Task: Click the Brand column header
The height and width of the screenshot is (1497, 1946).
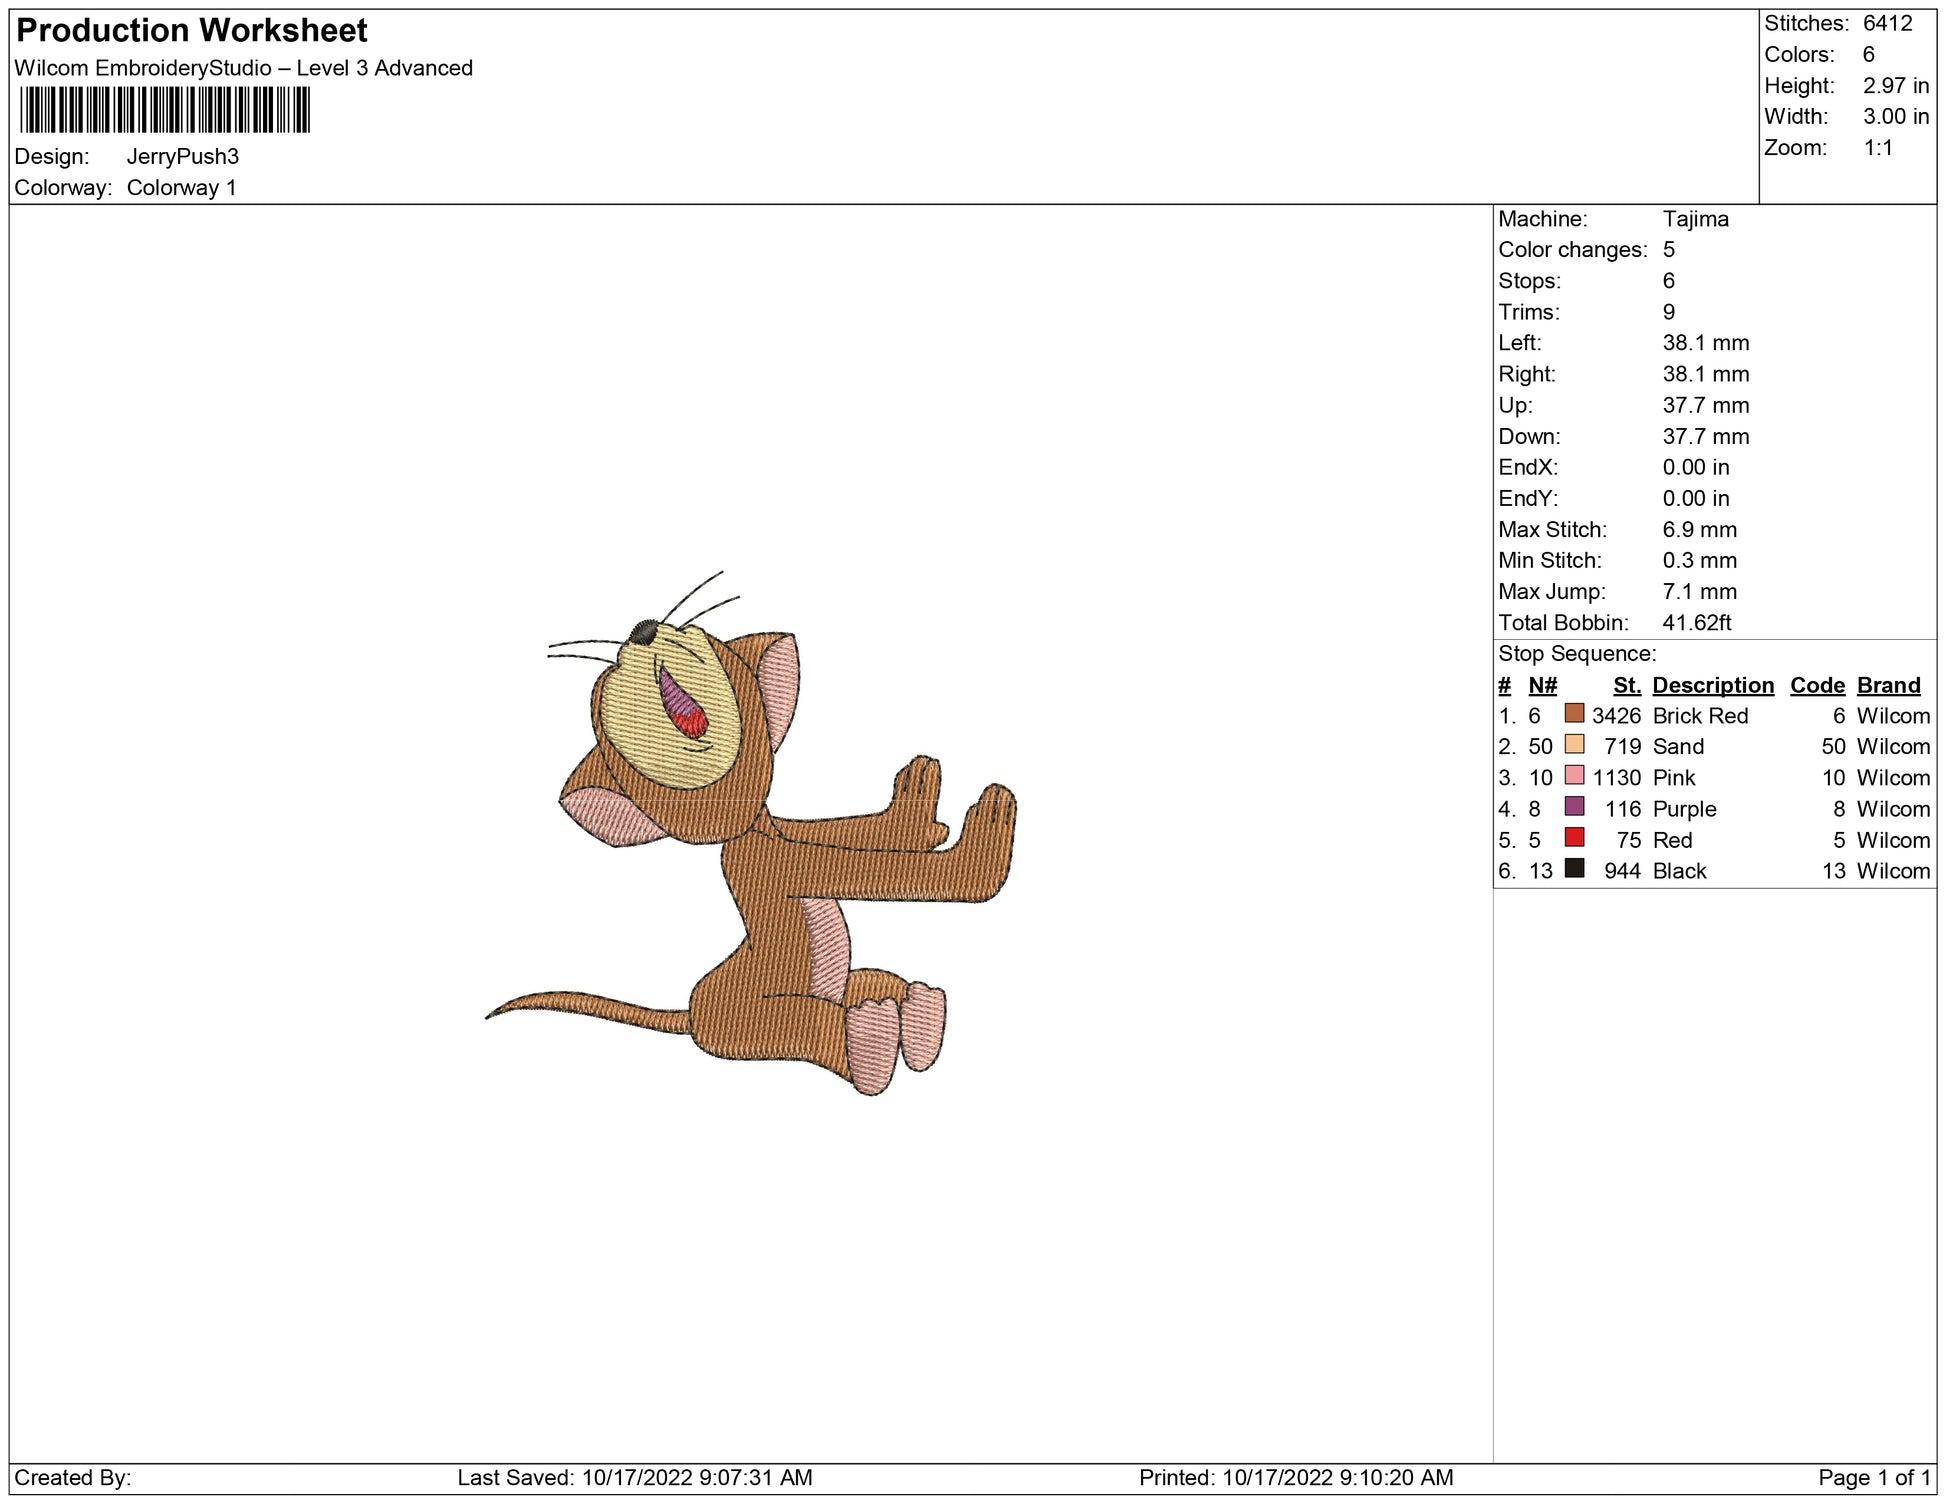Action: pos(1888,685)
